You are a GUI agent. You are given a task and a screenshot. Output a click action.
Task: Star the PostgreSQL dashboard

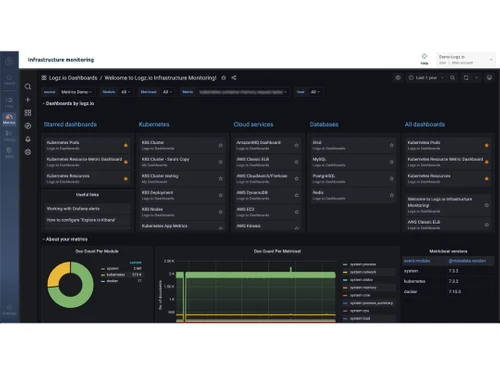pyautogui.click(x=392, y=179)
